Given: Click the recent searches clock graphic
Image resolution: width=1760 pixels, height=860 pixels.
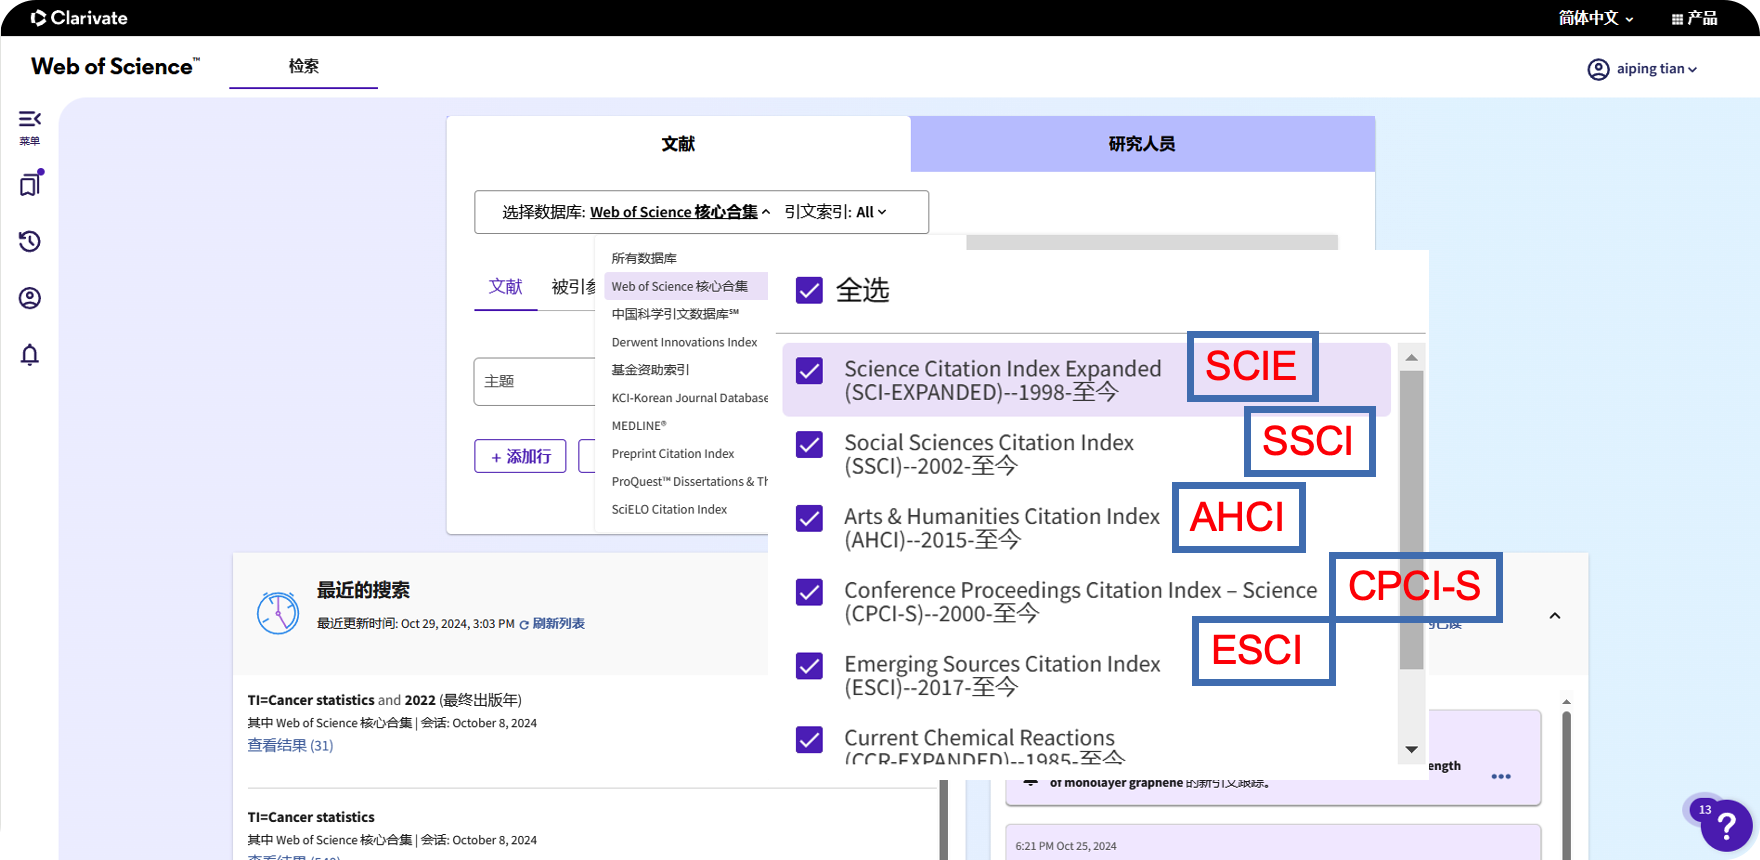Looking at the screenshot, I should pyautogui.click(x=278, y=613).
